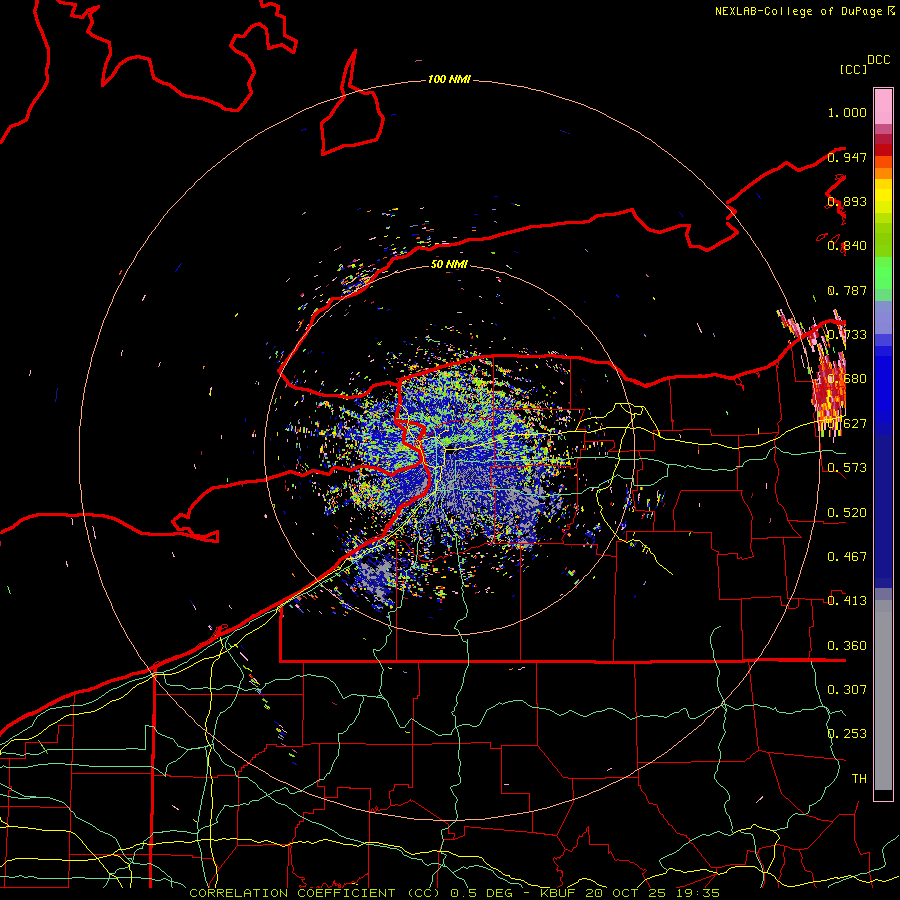
Task: Click the 0.573 legend value
Action: click(847, 468)
